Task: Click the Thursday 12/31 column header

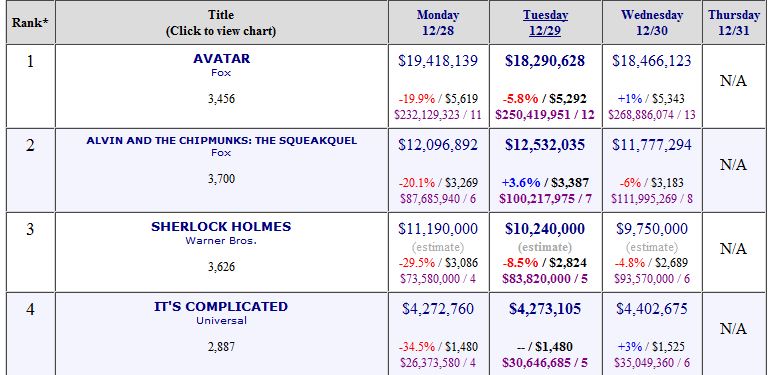Action: click(x=734, y=23)
